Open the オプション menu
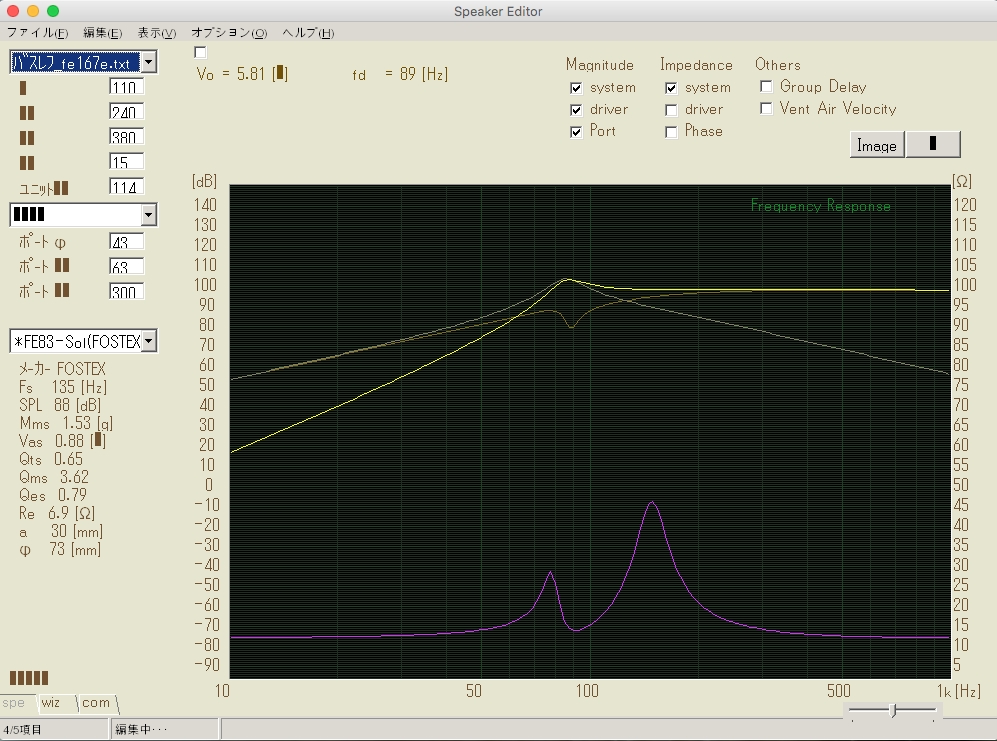The image size is (997, 741). pos(229,33)
